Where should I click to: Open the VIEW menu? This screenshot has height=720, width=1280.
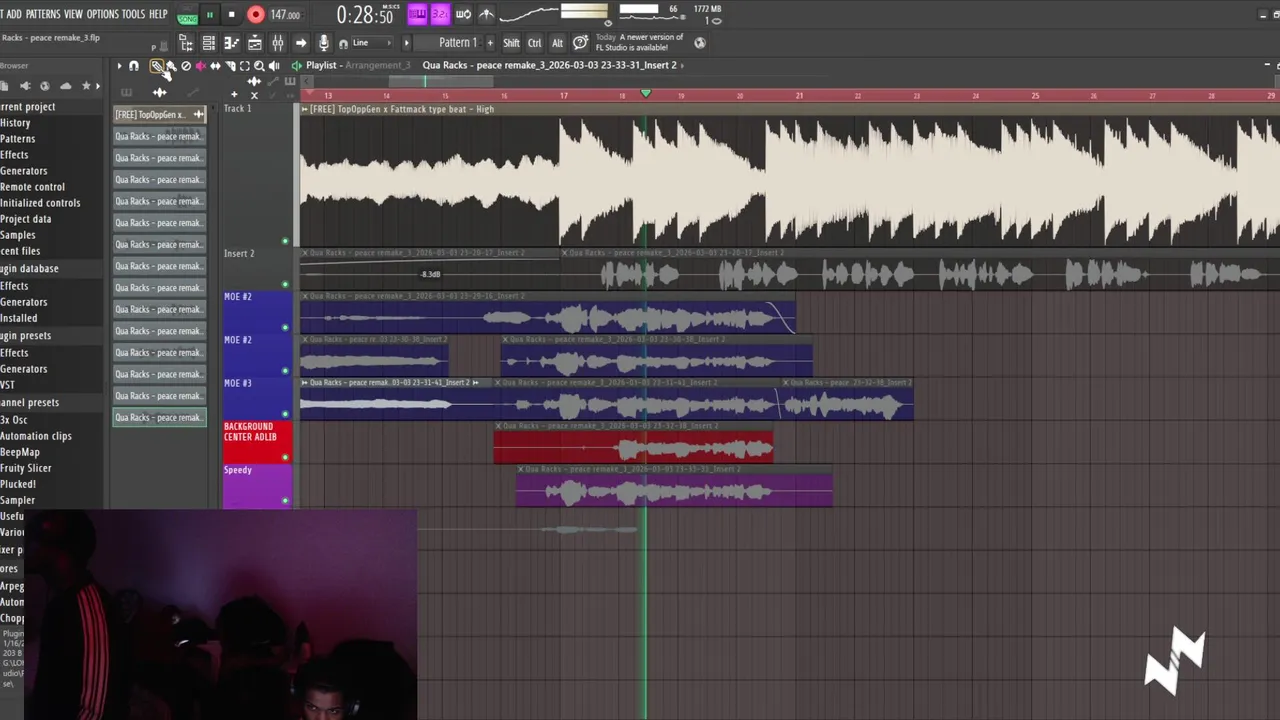[73, 14]
